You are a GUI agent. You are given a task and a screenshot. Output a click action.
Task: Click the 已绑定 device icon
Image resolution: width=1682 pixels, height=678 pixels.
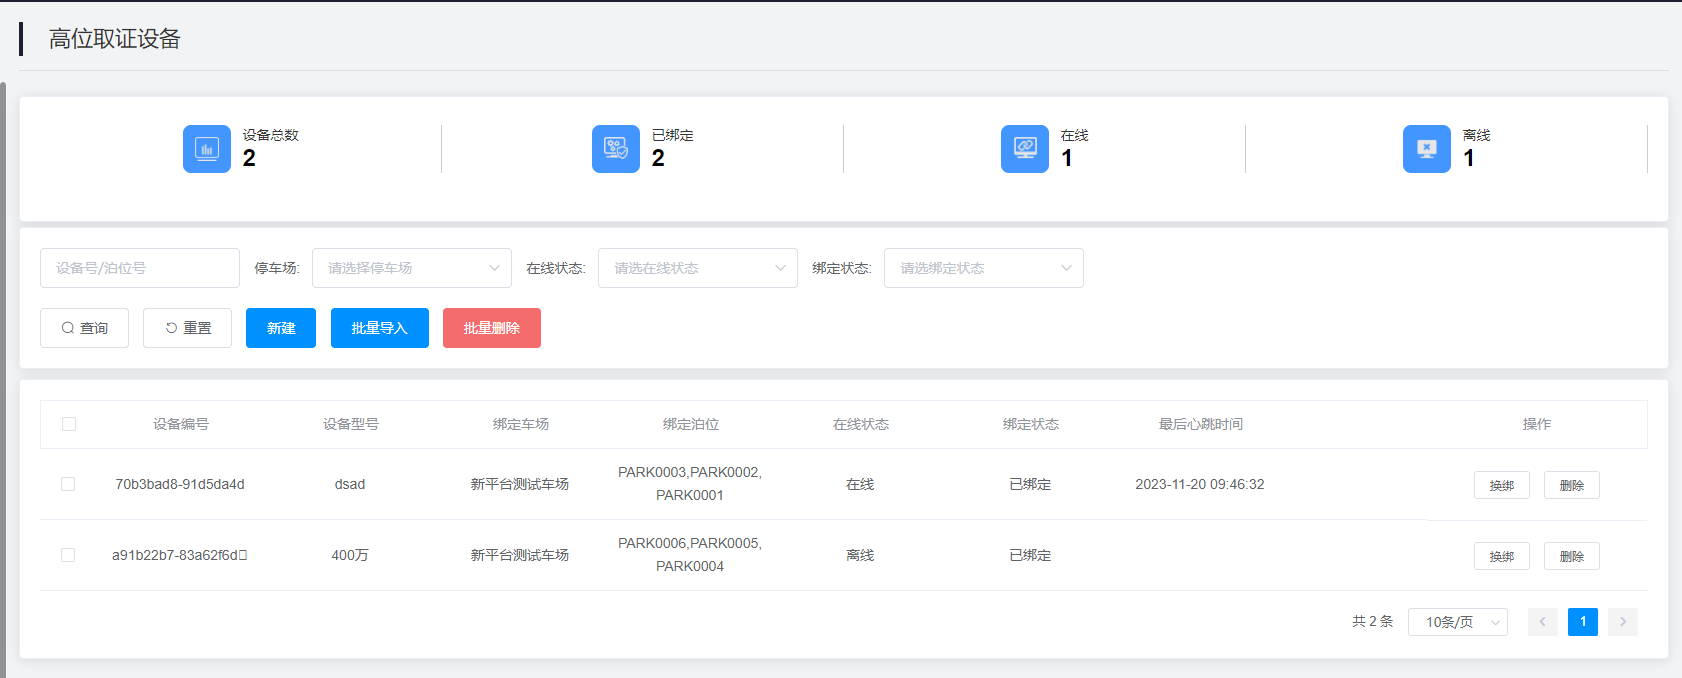616,149
